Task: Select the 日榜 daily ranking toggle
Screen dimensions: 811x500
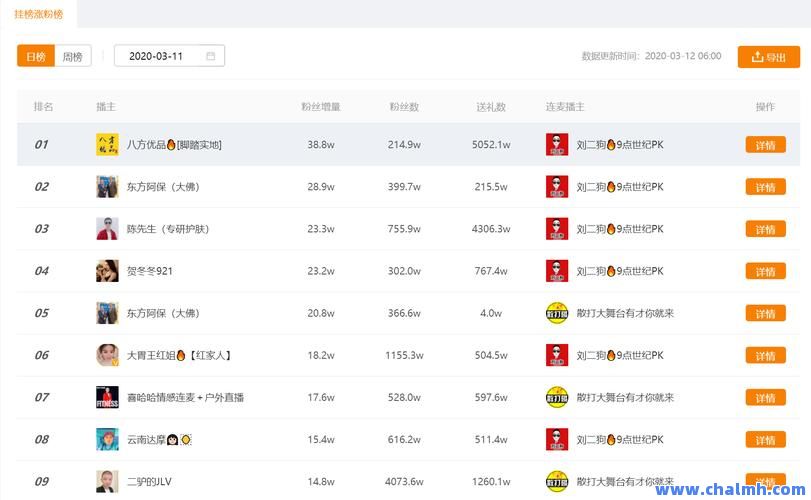Action: click(x=35, y=56)
